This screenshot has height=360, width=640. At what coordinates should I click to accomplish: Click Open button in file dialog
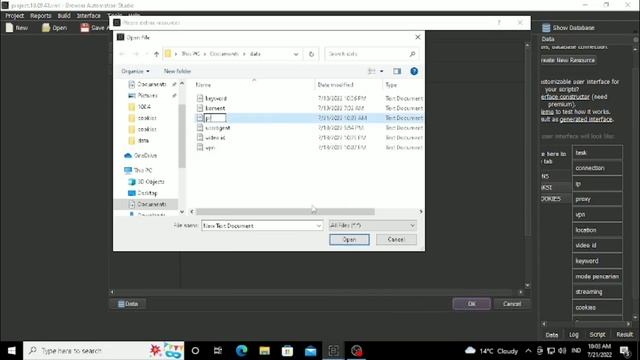(349, 240)
